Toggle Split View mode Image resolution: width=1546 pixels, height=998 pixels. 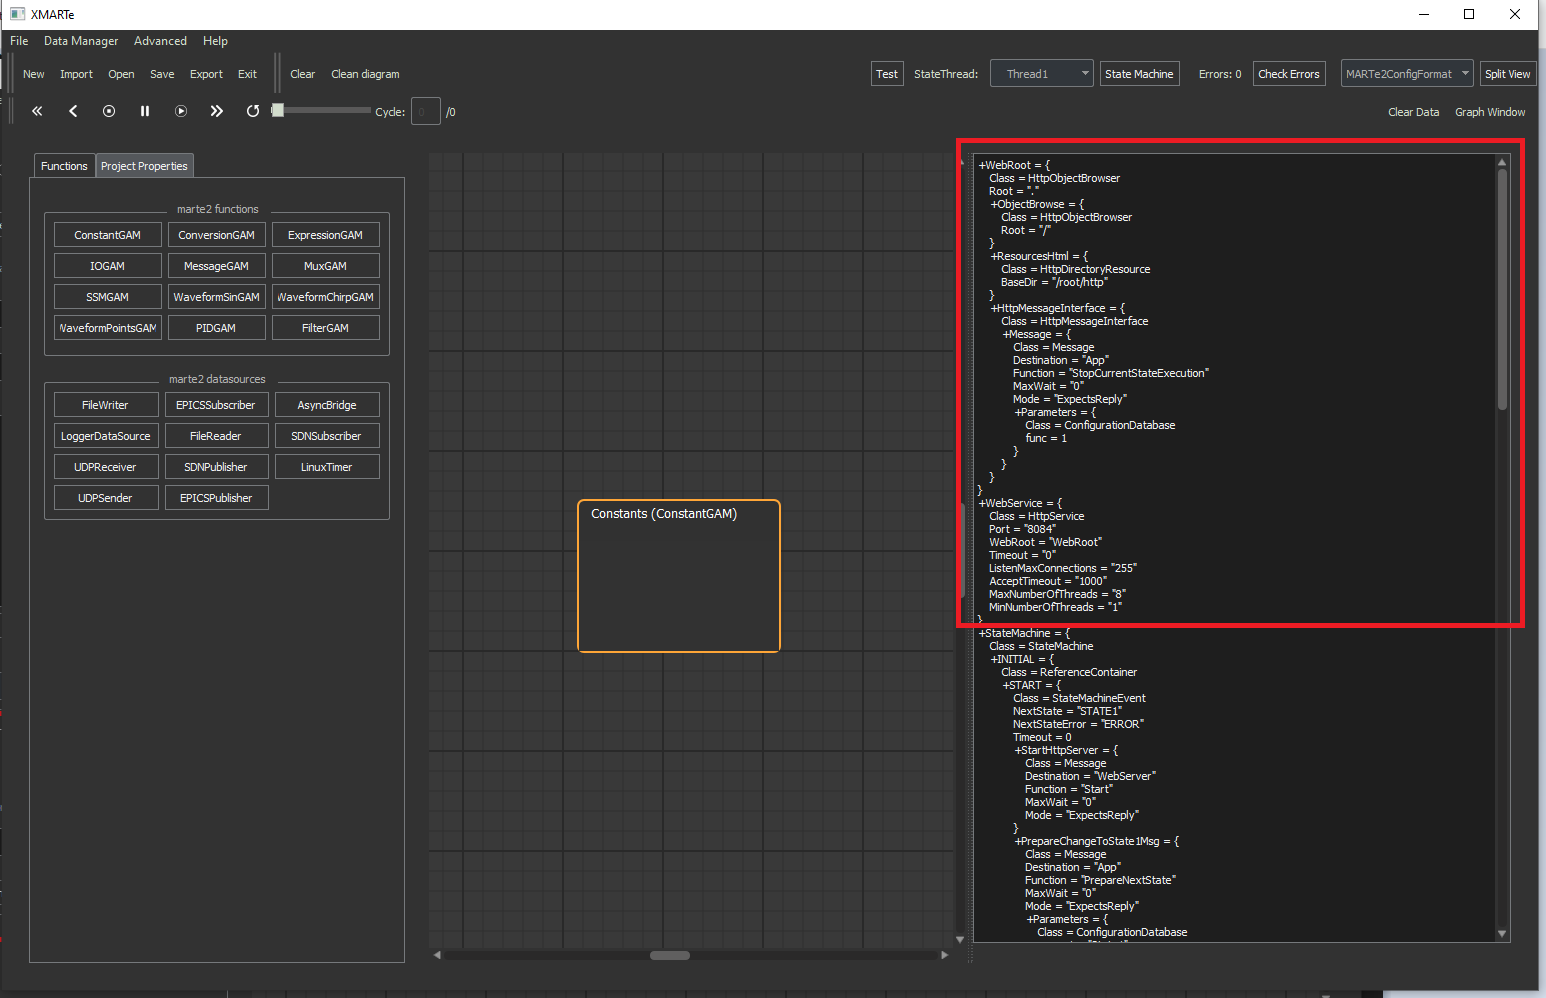(x=1508, y=73)
